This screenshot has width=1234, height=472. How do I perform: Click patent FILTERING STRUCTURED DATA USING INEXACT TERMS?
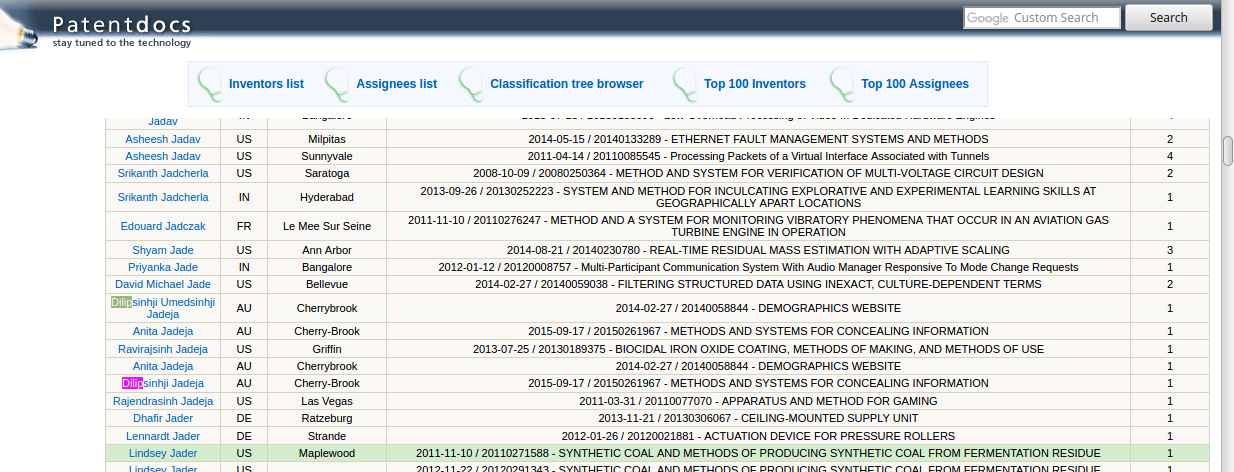click(x=758, y=284)
